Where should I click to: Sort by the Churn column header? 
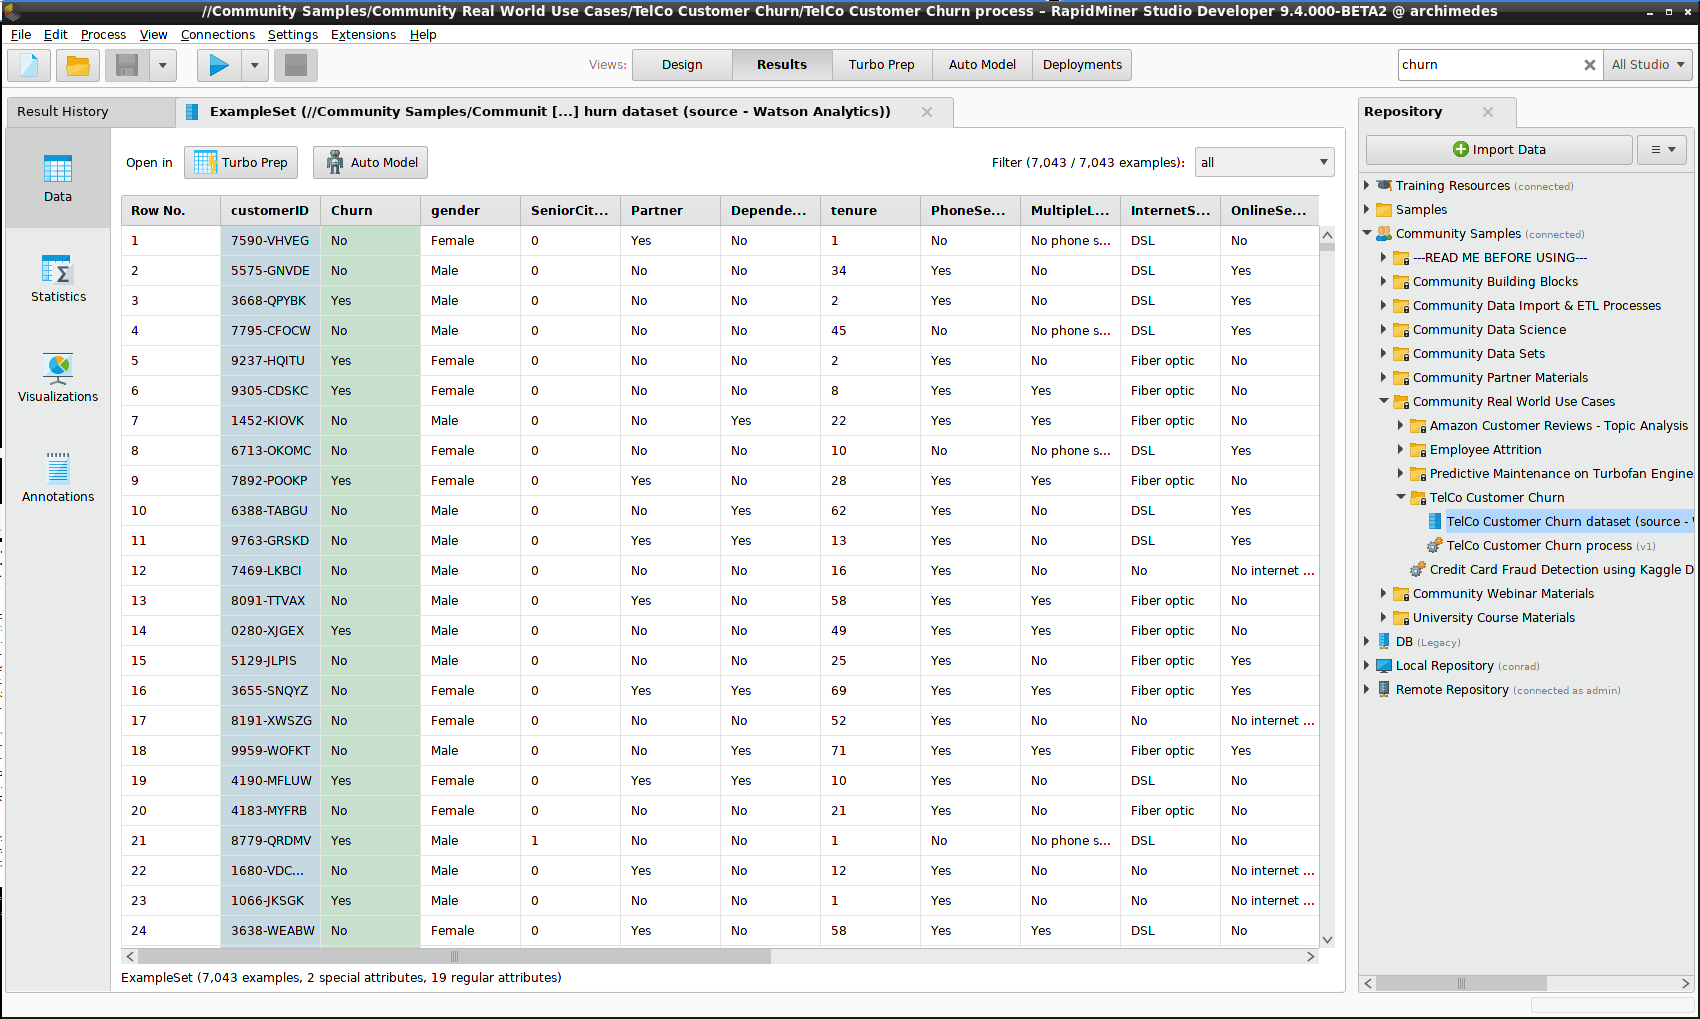click(x=370, y=211)
